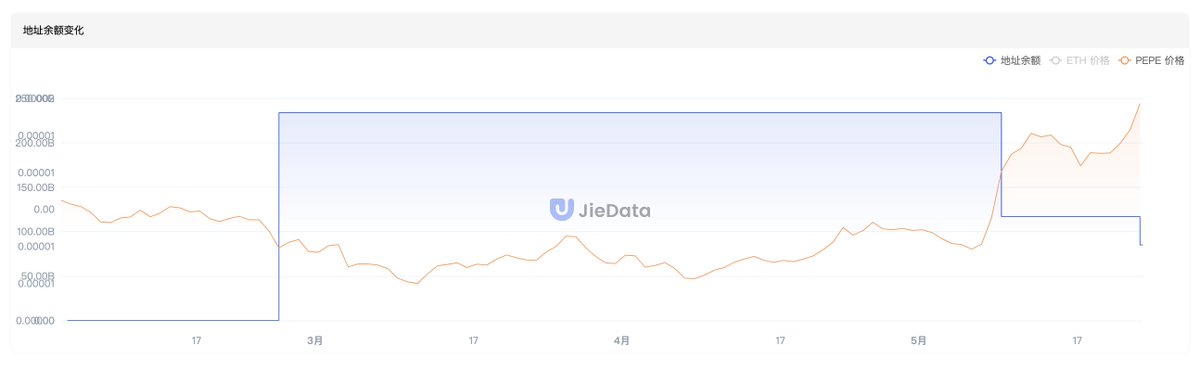Toggle the 地址余额 series via its legend label
The height and width of the screenshot is (371, 1200).
1020,61
